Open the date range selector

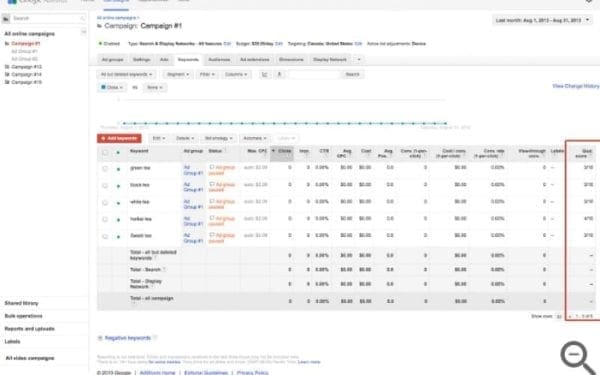[542, 20]
